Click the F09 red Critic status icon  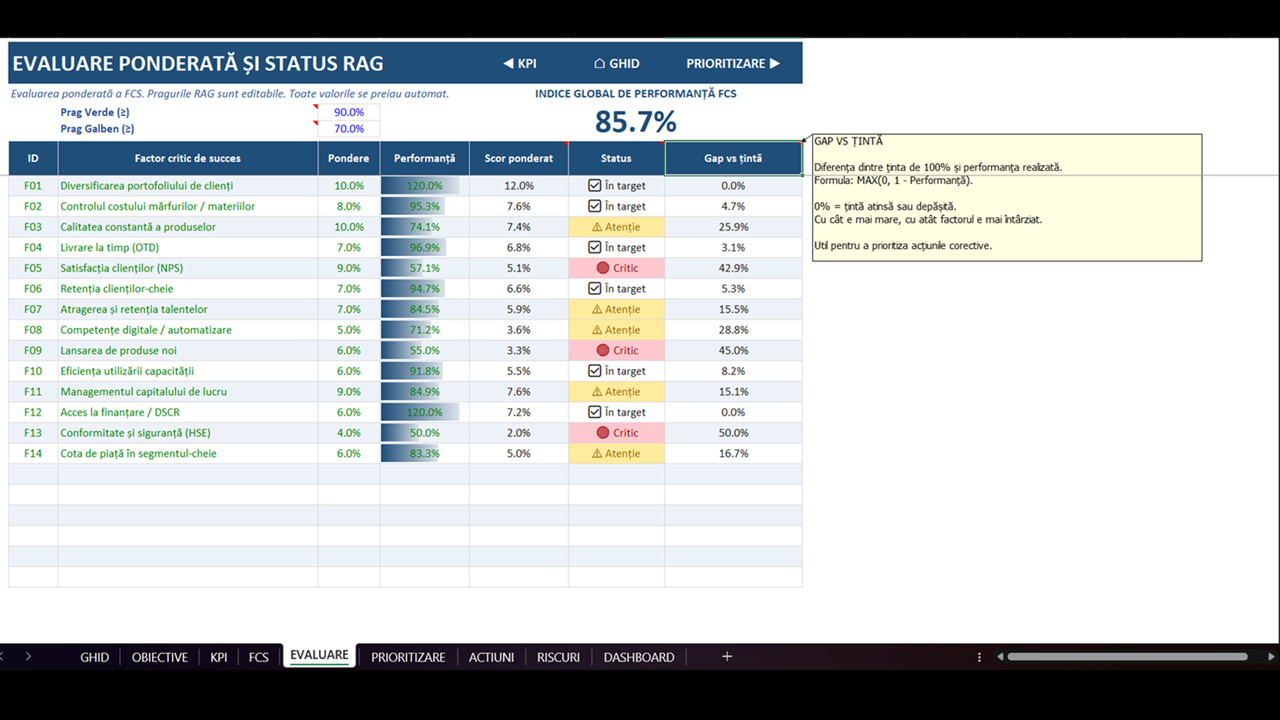coord(602,350)
